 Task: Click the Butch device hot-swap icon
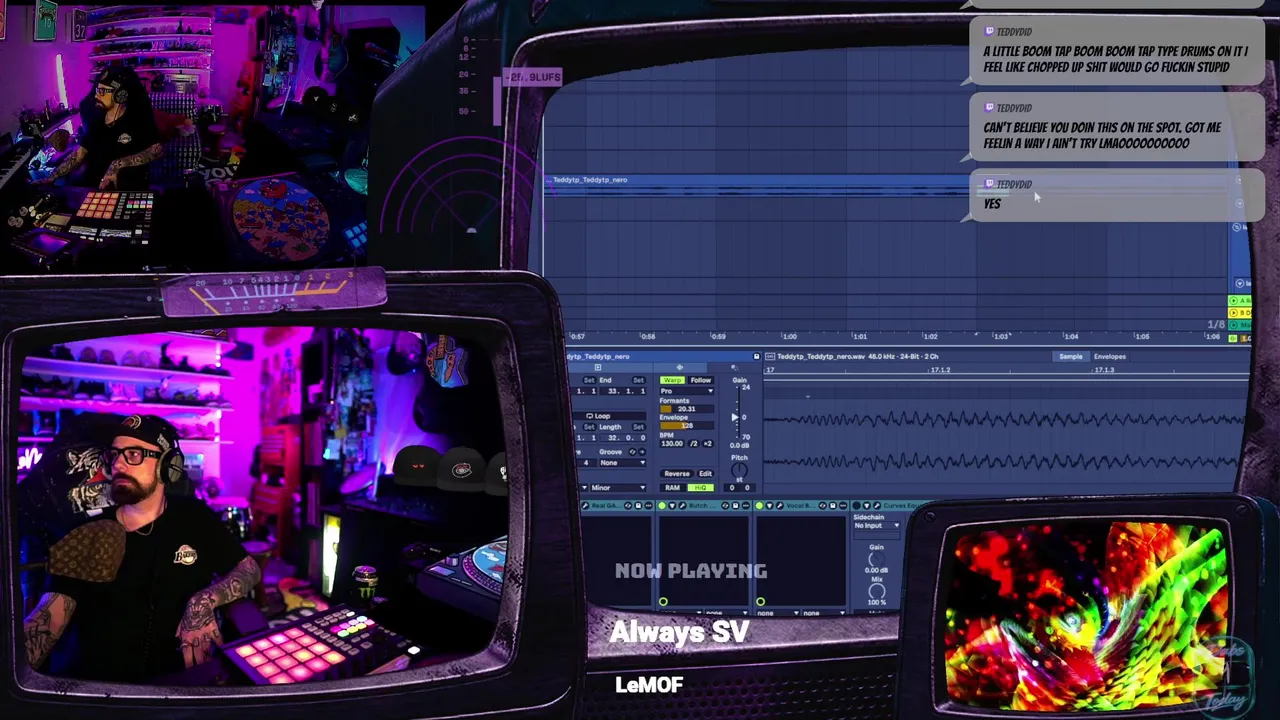[x=725, y=506]
